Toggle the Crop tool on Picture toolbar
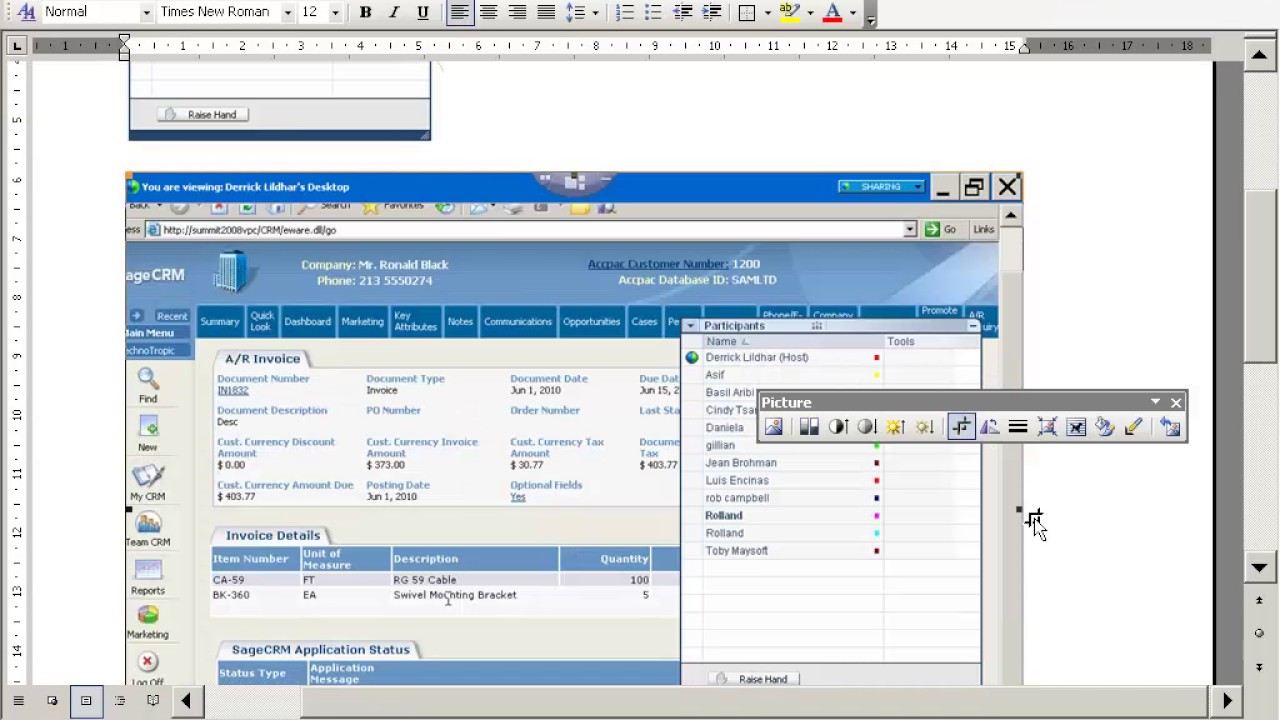The width and height of the screenshot is (1280, 720). coord(960,427)
